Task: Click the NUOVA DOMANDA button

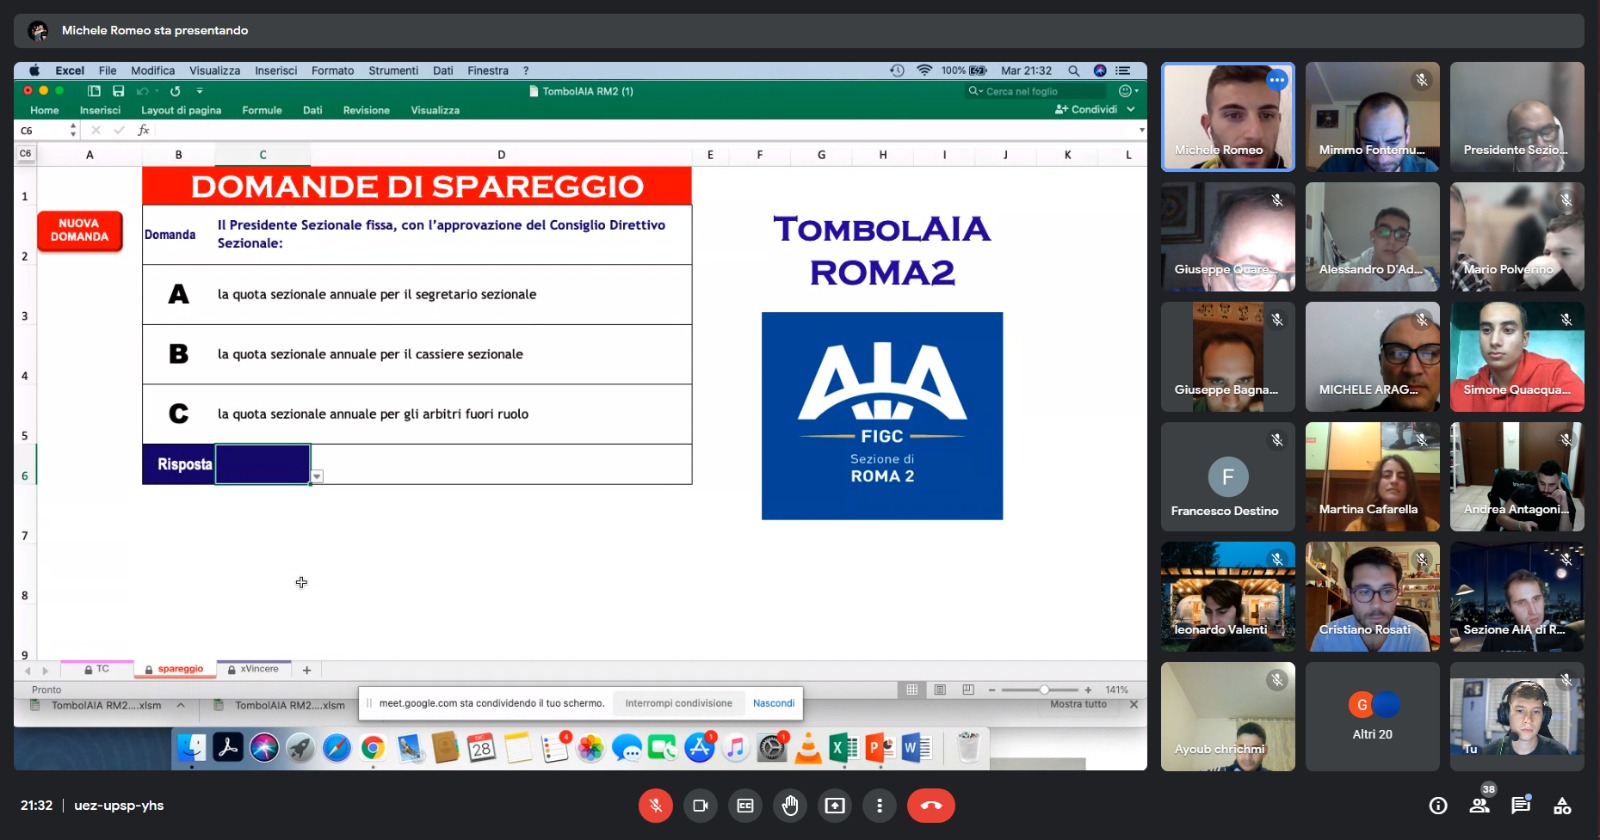Action: click(x=80, y=231)
